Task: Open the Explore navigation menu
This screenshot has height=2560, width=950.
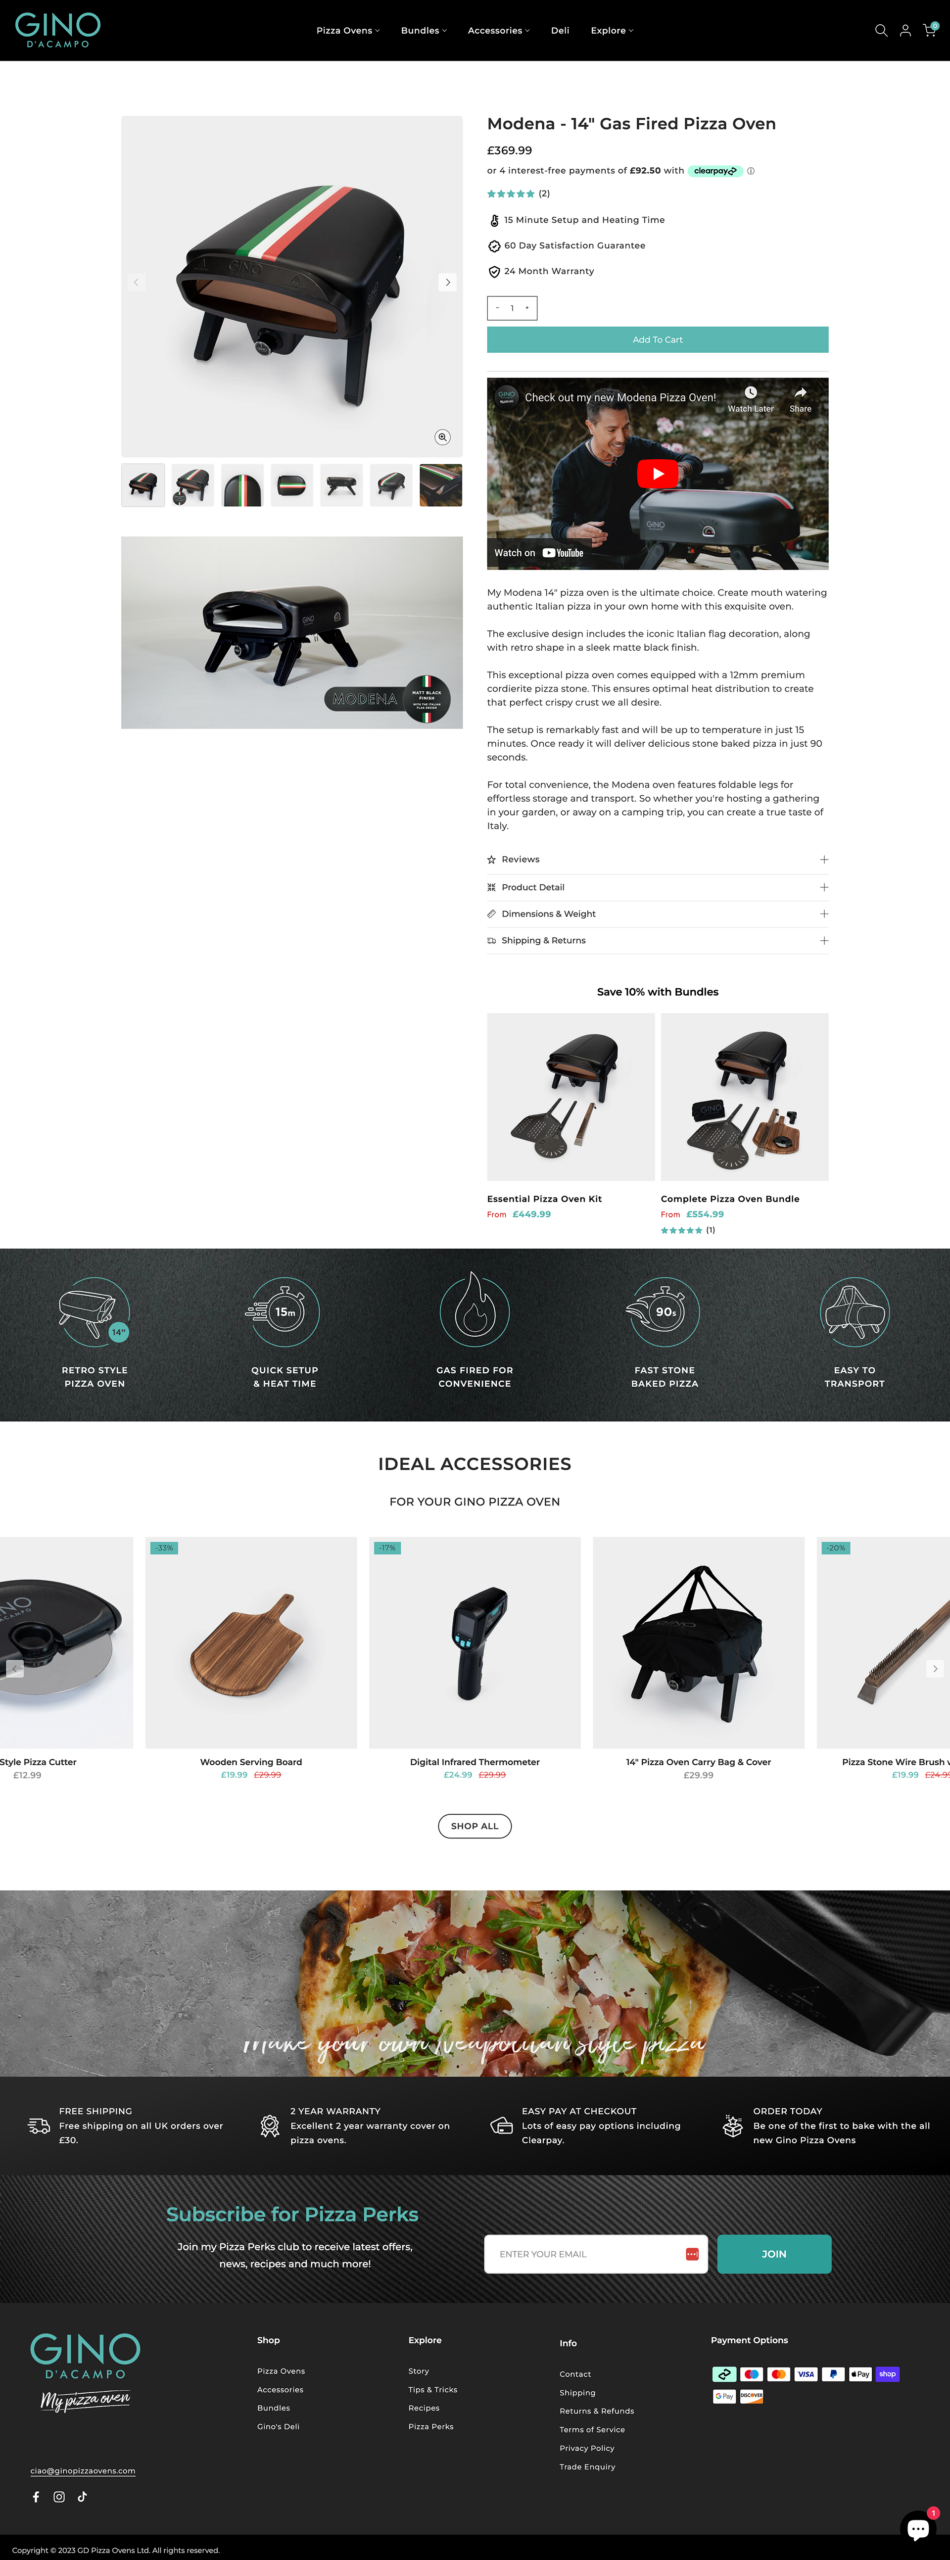Action: [612, 31]
